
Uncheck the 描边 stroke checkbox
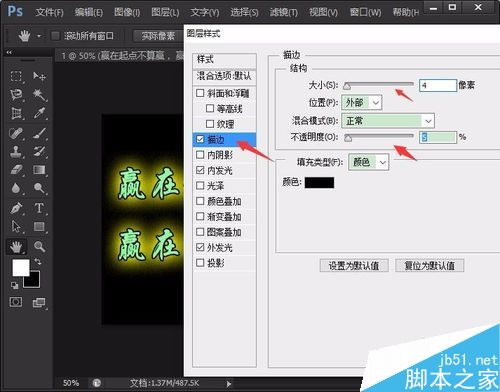tap(200, 139)
